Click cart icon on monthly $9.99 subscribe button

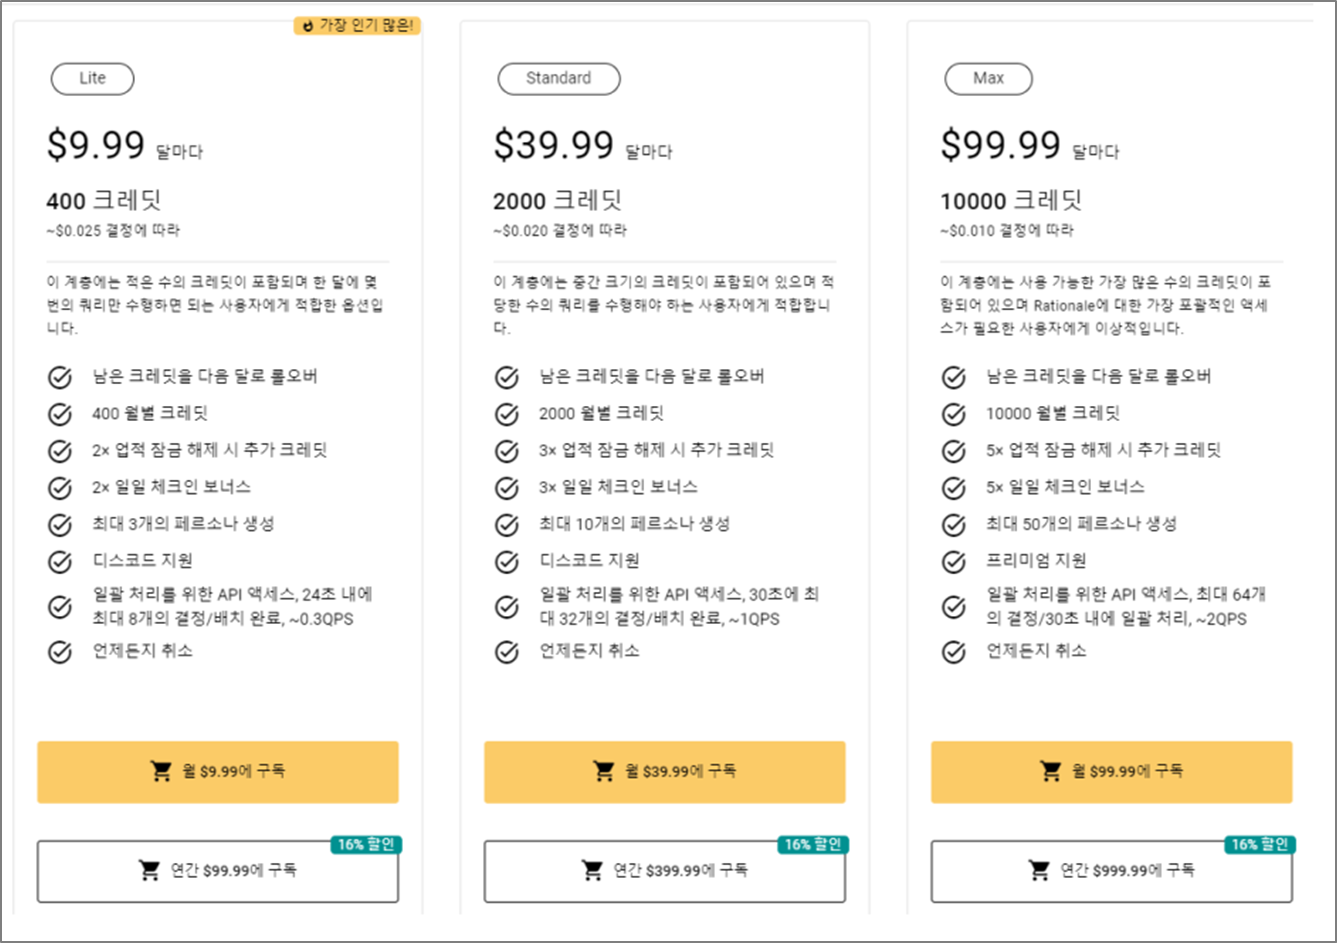161,771
